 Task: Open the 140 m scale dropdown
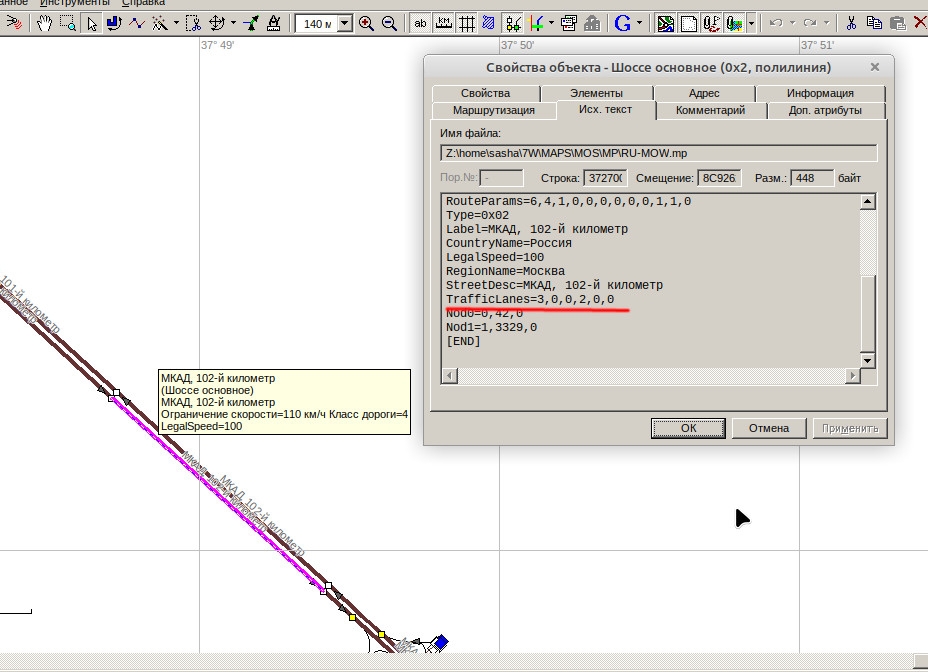pos(344,23)
